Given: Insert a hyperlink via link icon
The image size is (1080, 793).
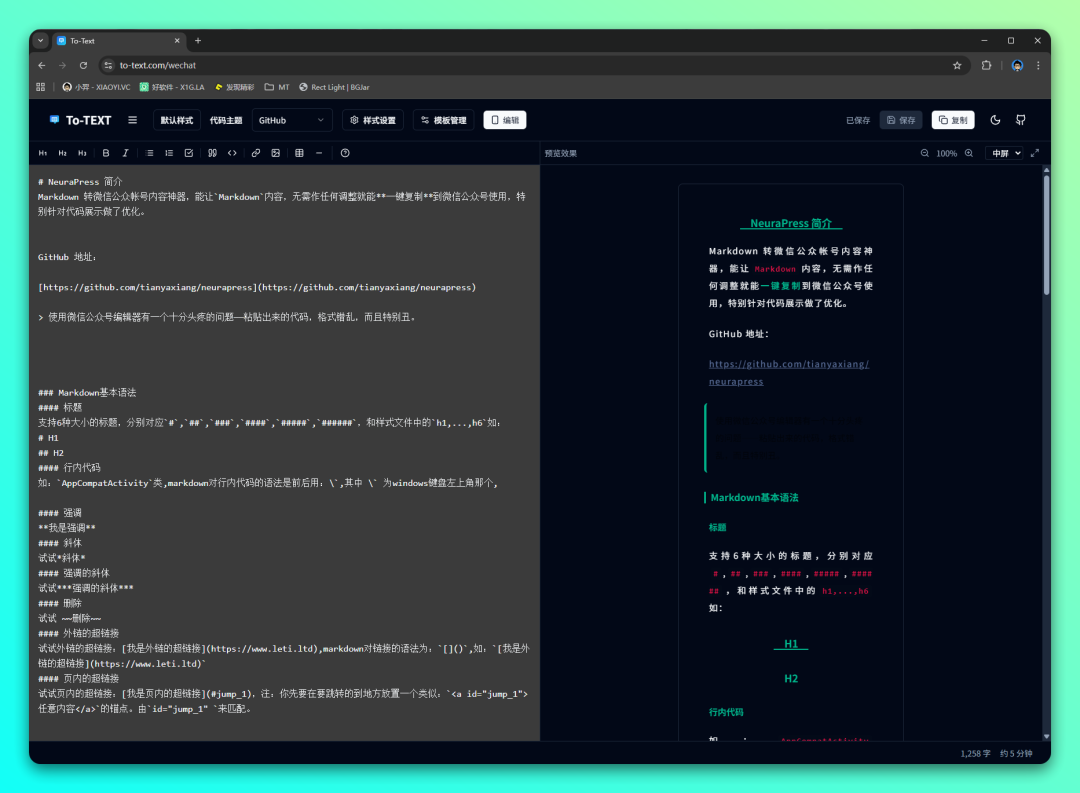Looking at the screenshot, I should 256,153.
